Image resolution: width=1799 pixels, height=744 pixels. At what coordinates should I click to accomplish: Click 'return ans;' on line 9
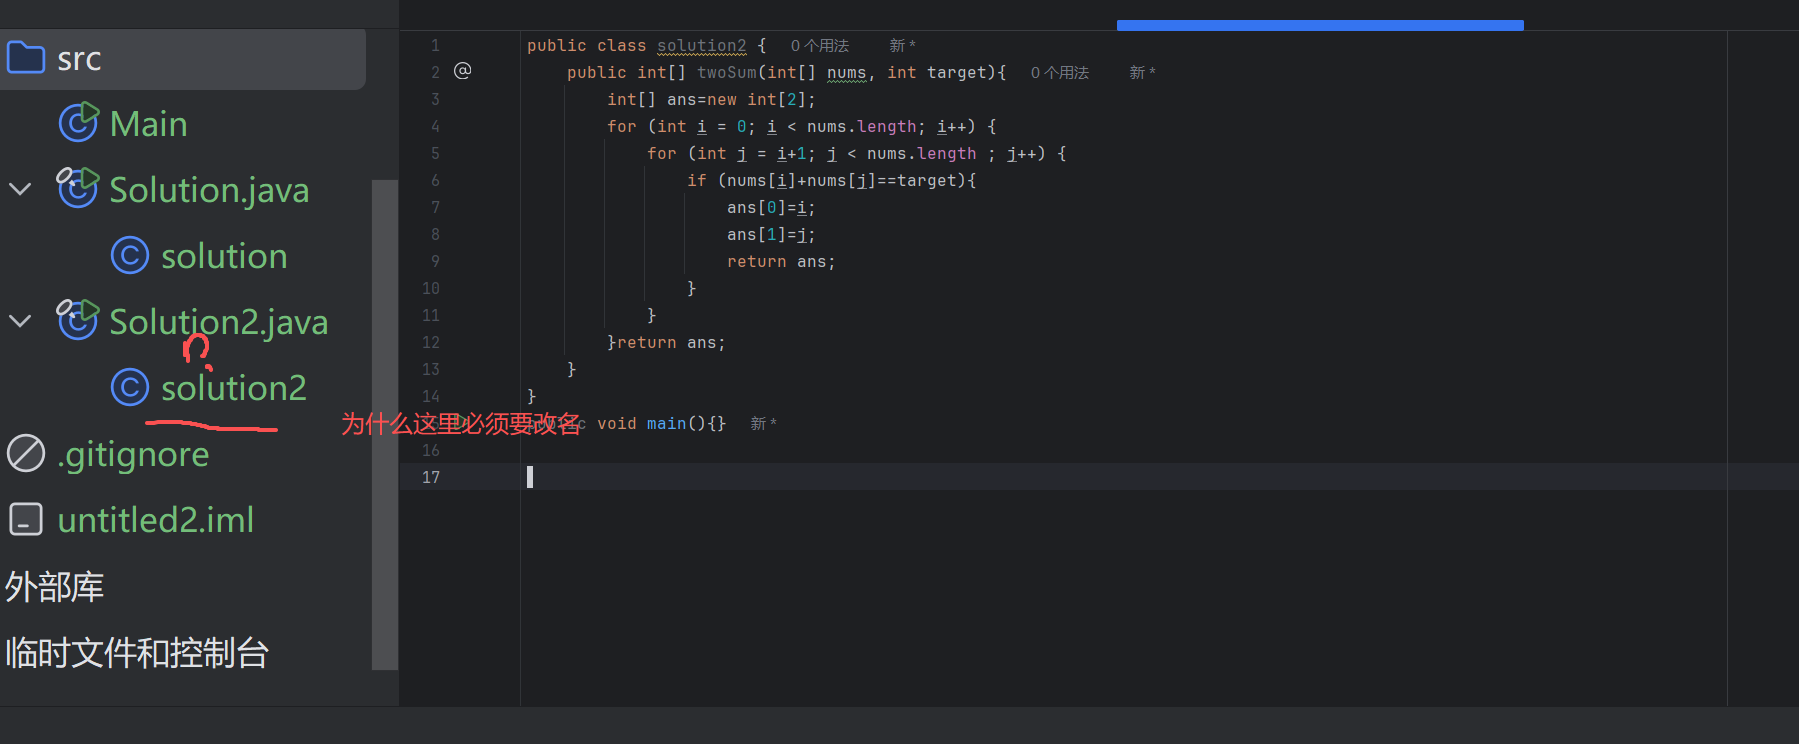click(781, 262)
